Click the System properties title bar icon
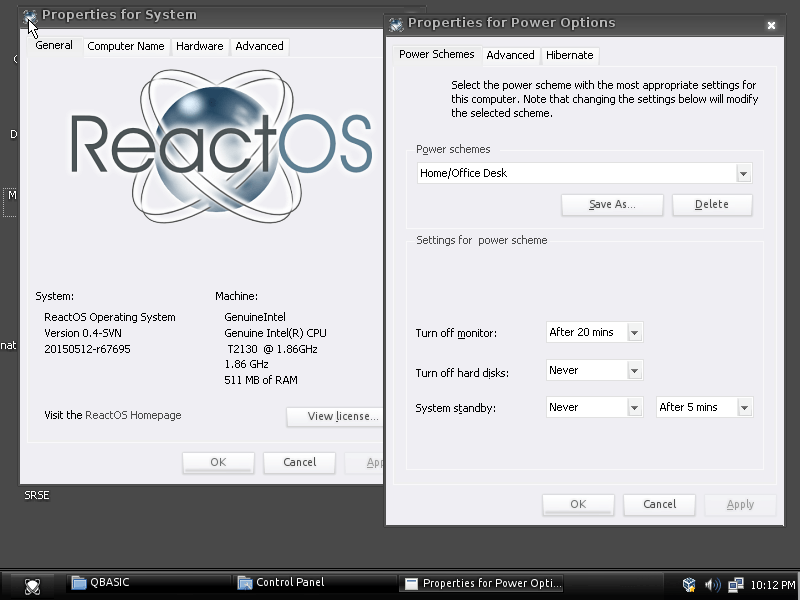The width and height of the screenshot is (800, 600). click(x=29, y=15)
